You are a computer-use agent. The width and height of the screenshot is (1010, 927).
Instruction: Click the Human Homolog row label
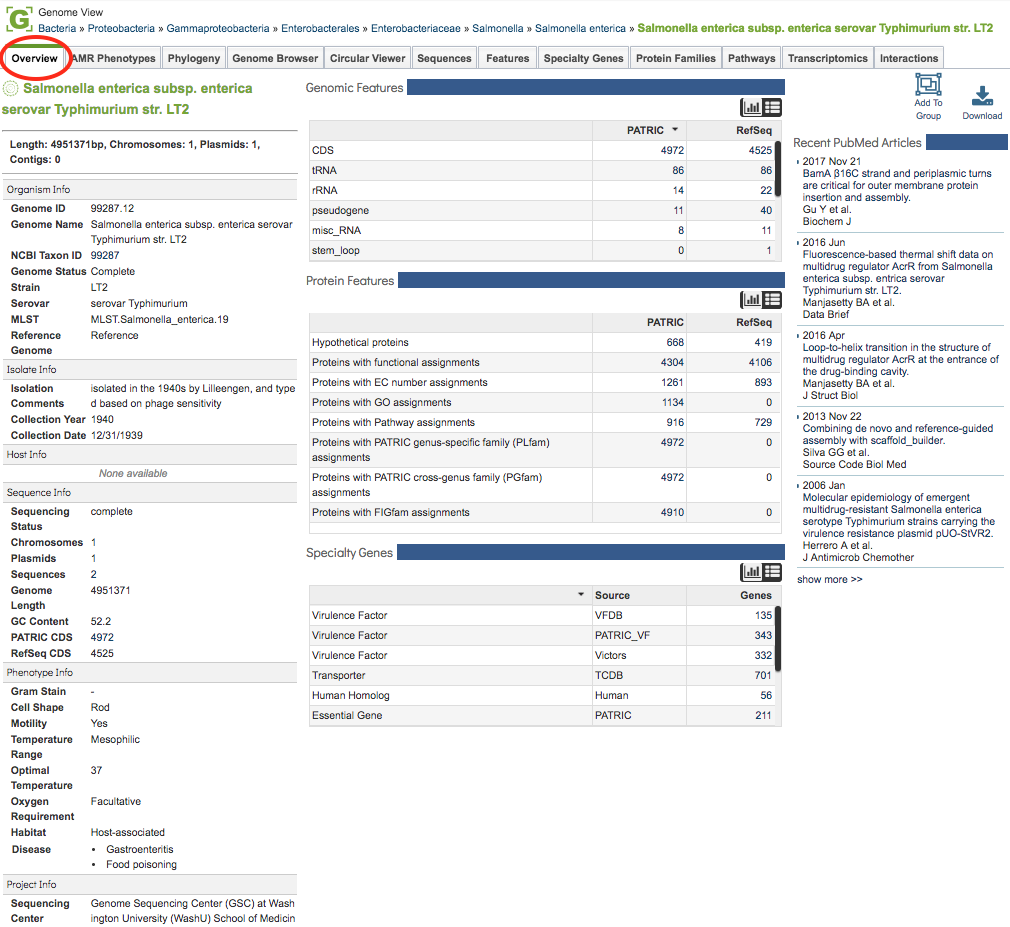coord(350,695)
